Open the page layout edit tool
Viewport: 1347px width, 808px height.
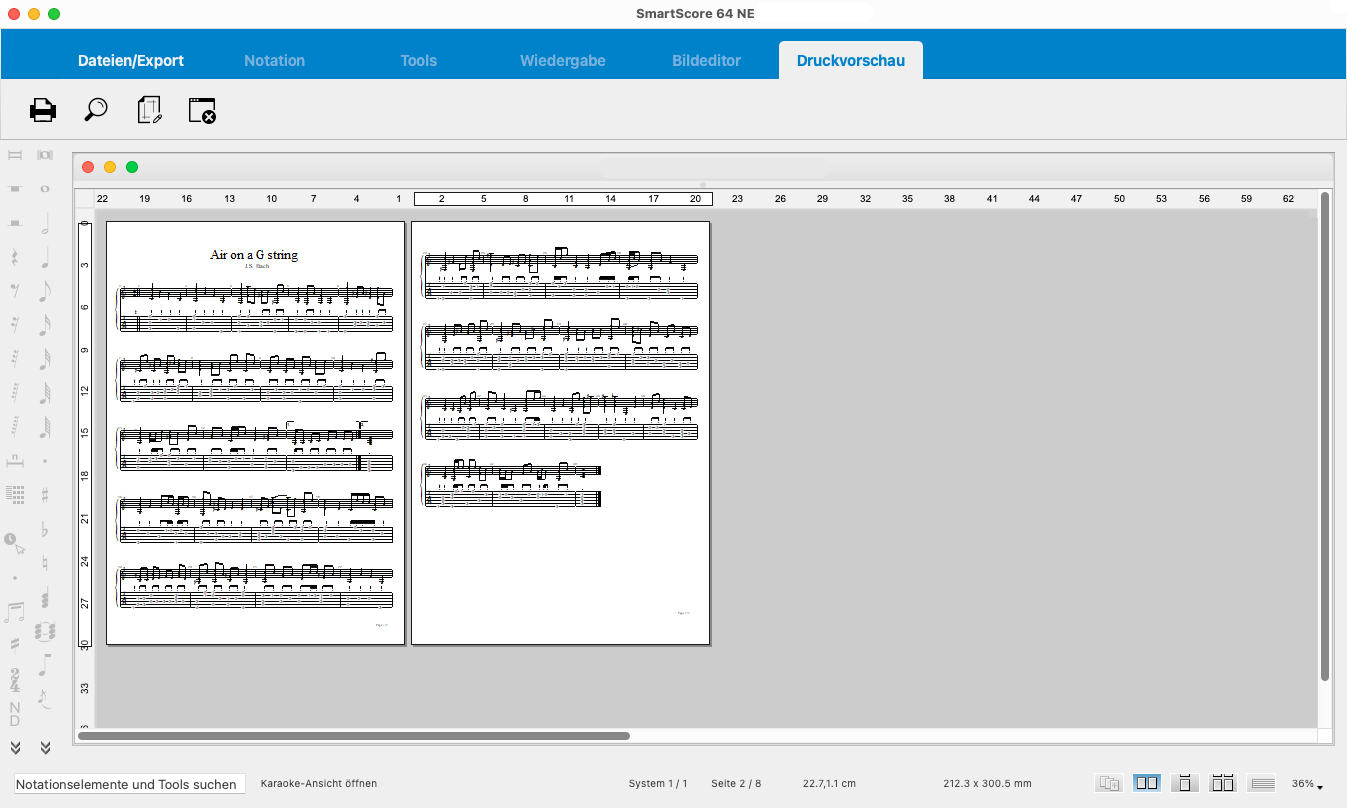point(149,110)
